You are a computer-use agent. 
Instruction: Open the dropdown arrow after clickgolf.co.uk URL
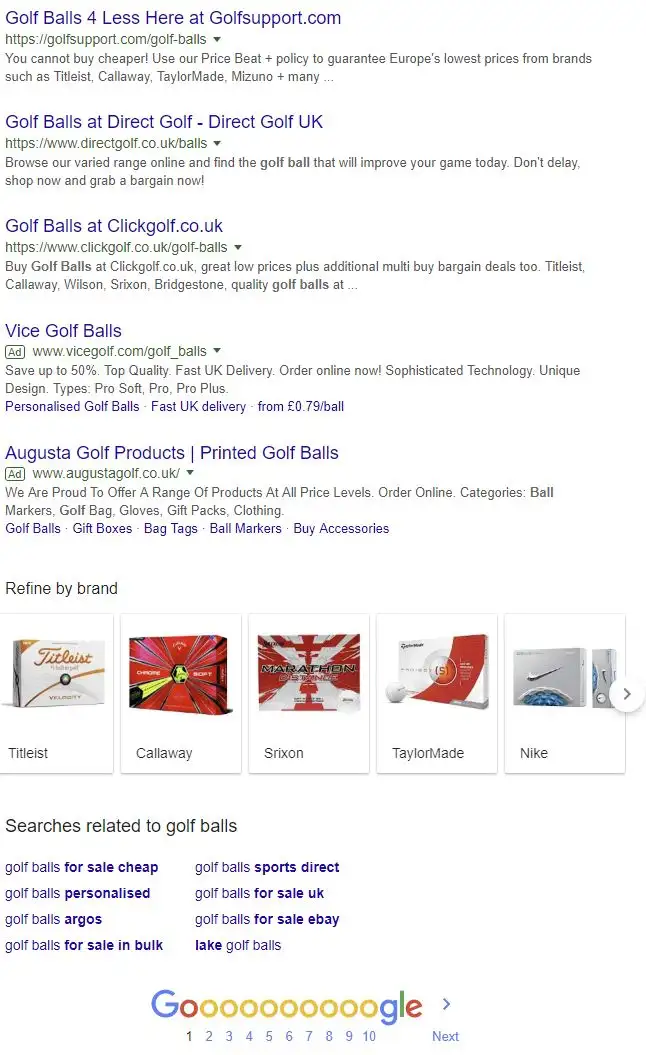click(238, 248)
